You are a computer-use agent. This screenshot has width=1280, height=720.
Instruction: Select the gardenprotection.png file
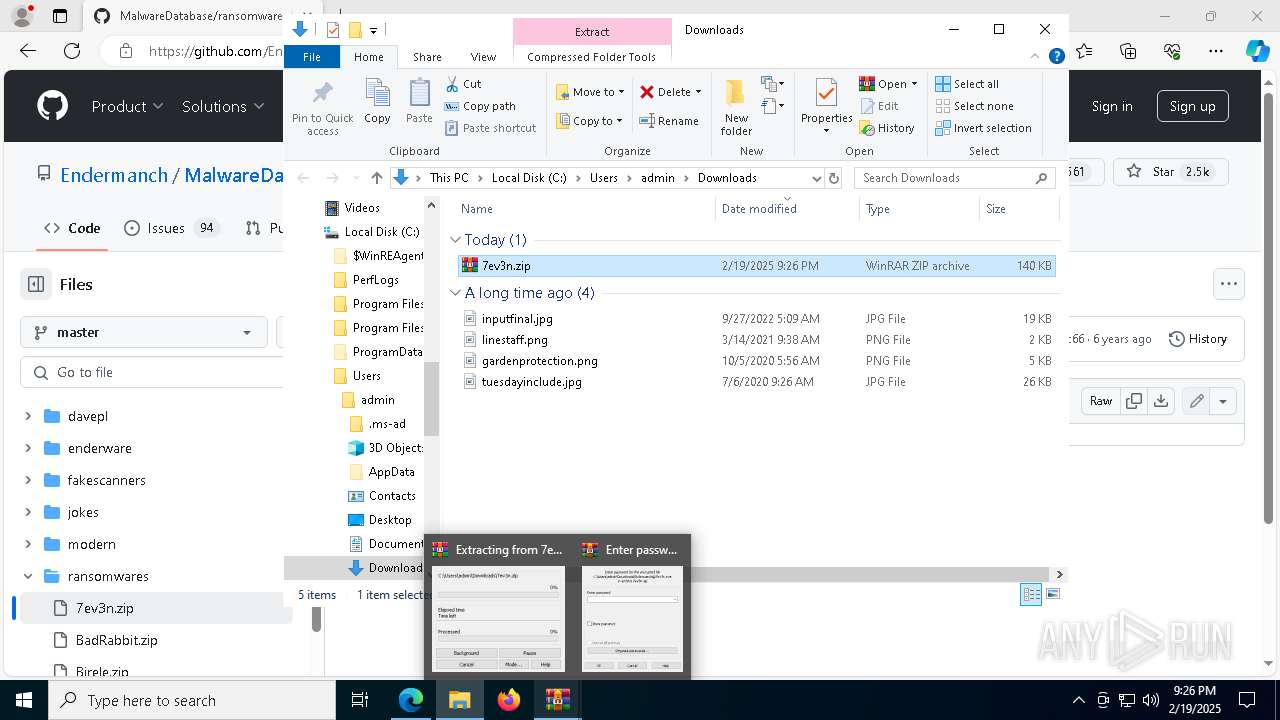539,361
